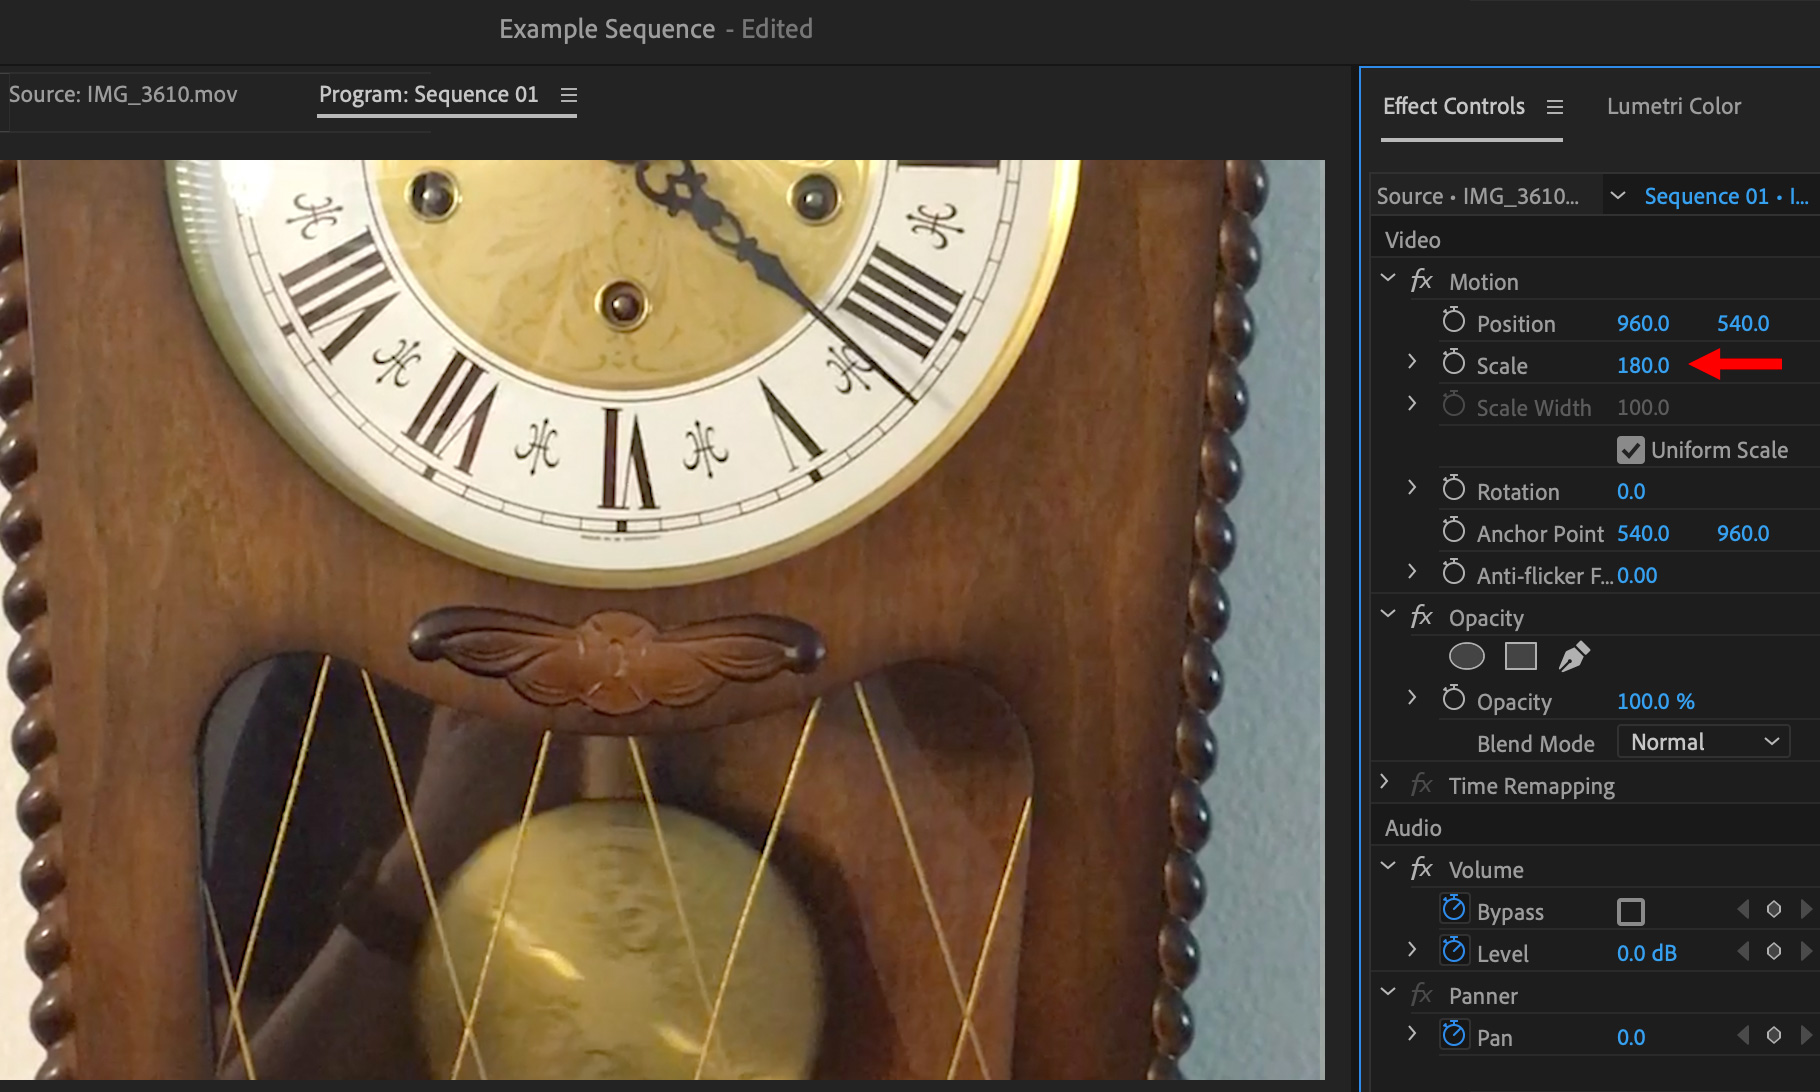The width and height of the screenshot is (1820, 1092).
Task: Create an ellipse mask under Opacity
Action: (1466, 657)
